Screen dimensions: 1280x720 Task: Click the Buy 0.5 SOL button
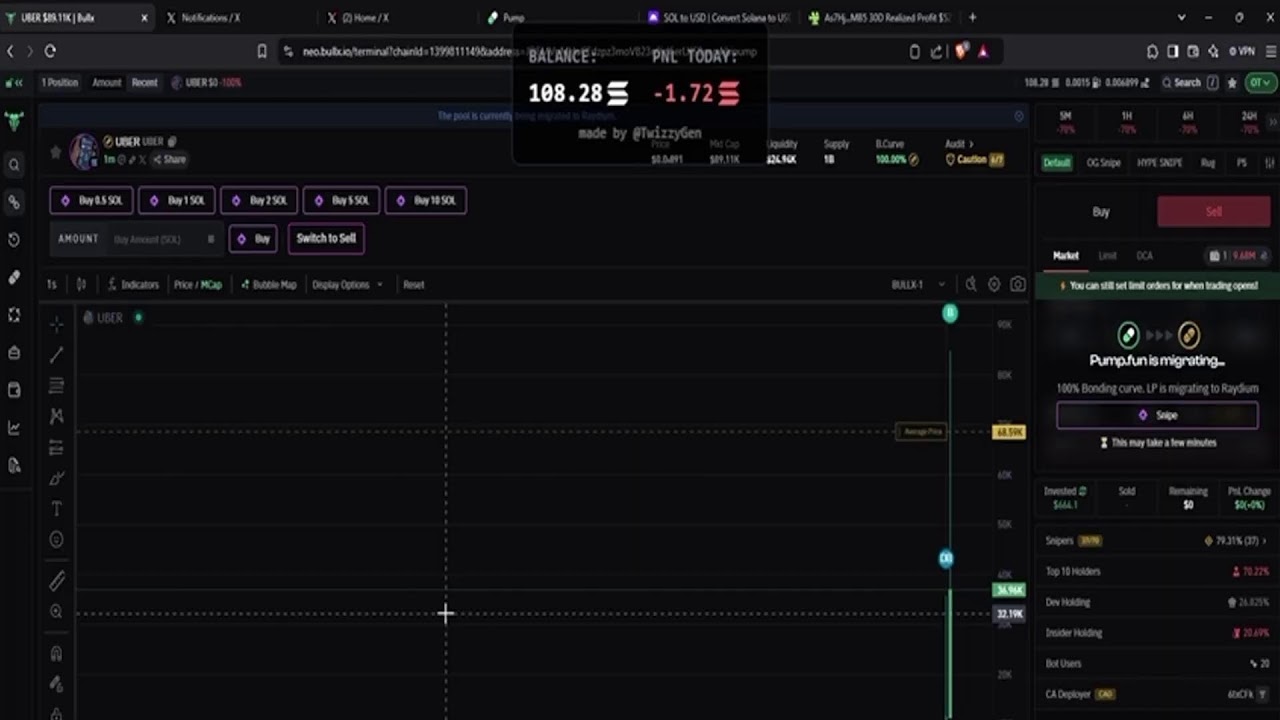[91, 200]
